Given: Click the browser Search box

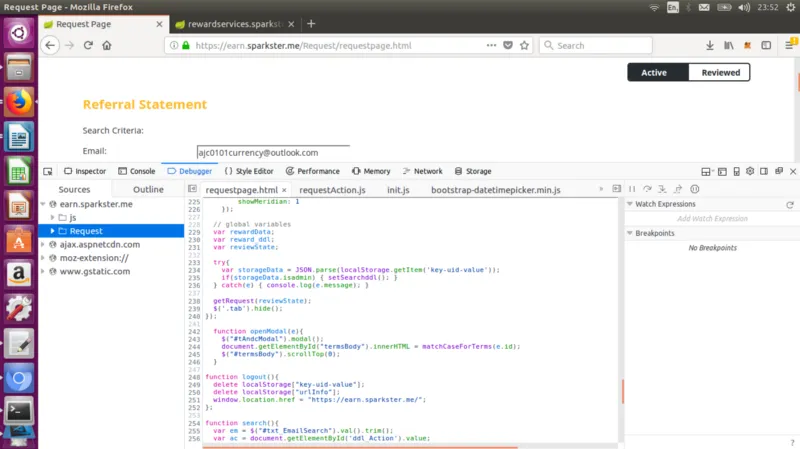Looking at the screenshot, I should [x=595, y=45].
